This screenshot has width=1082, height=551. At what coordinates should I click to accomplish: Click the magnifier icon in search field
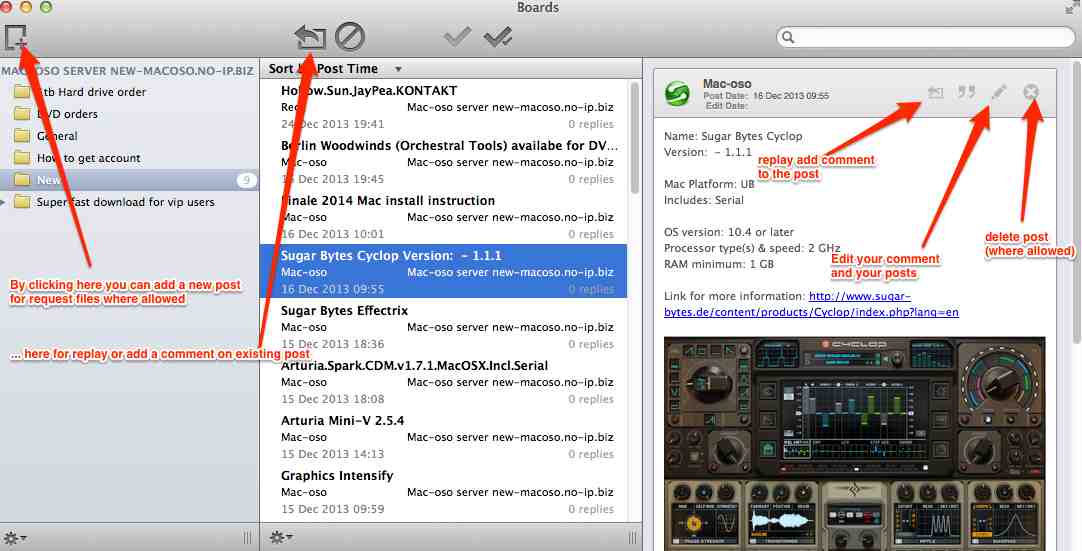pyautogui.click(x=788, y=37)
